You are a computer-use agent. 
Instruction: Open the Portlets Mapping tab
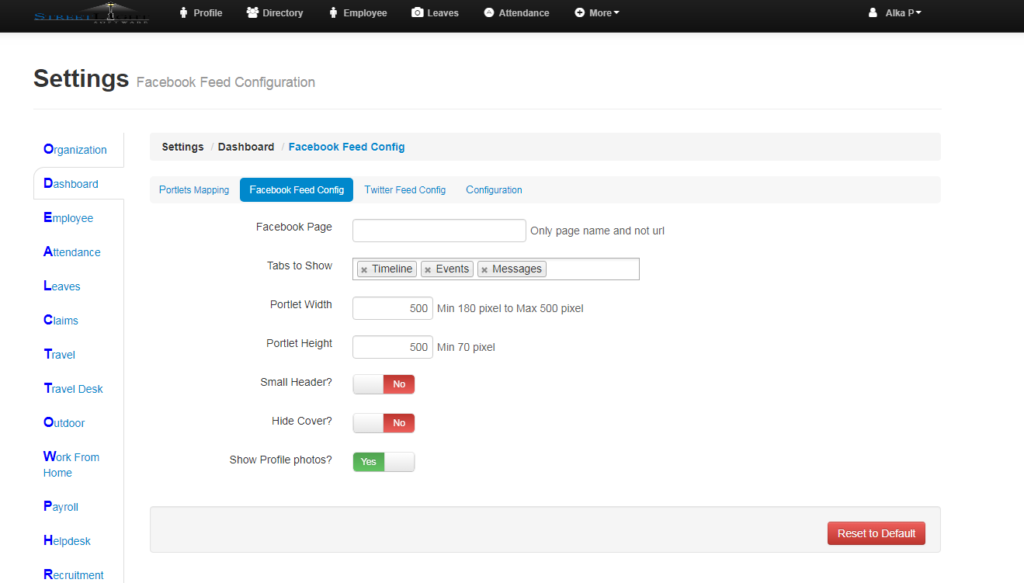pos(194,189)
